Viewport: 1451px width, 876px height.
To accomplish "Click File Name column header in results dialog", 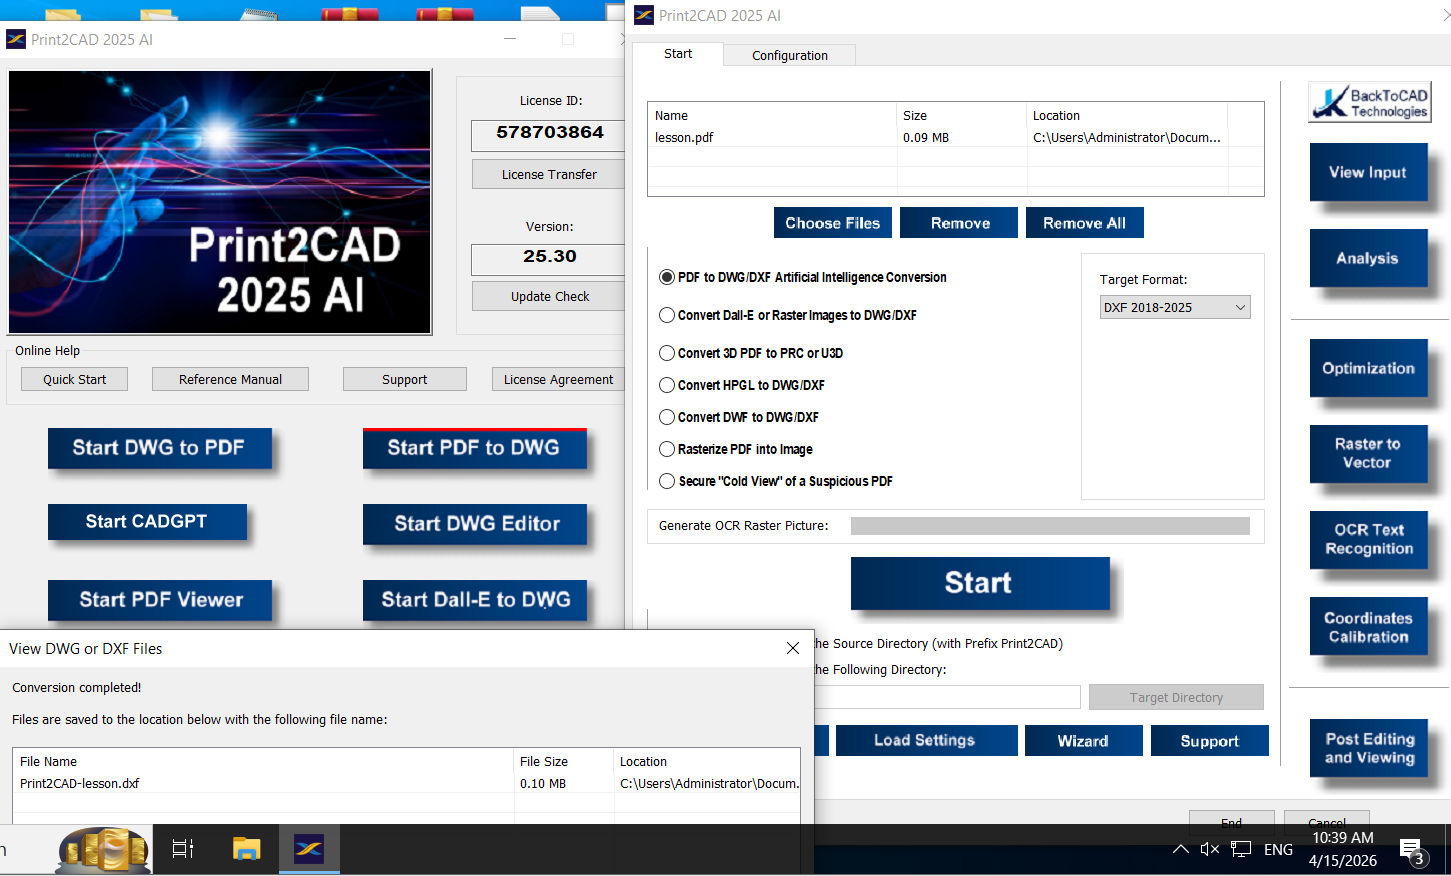I will click(x=263, y=761).
